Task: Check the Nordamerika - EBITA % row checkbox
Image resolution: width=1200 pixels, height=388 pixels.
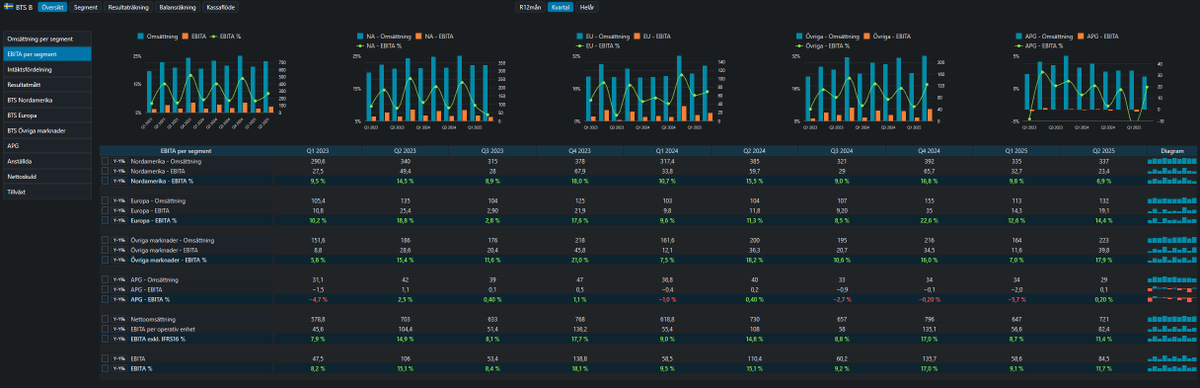Action: (x=105, y=180)
